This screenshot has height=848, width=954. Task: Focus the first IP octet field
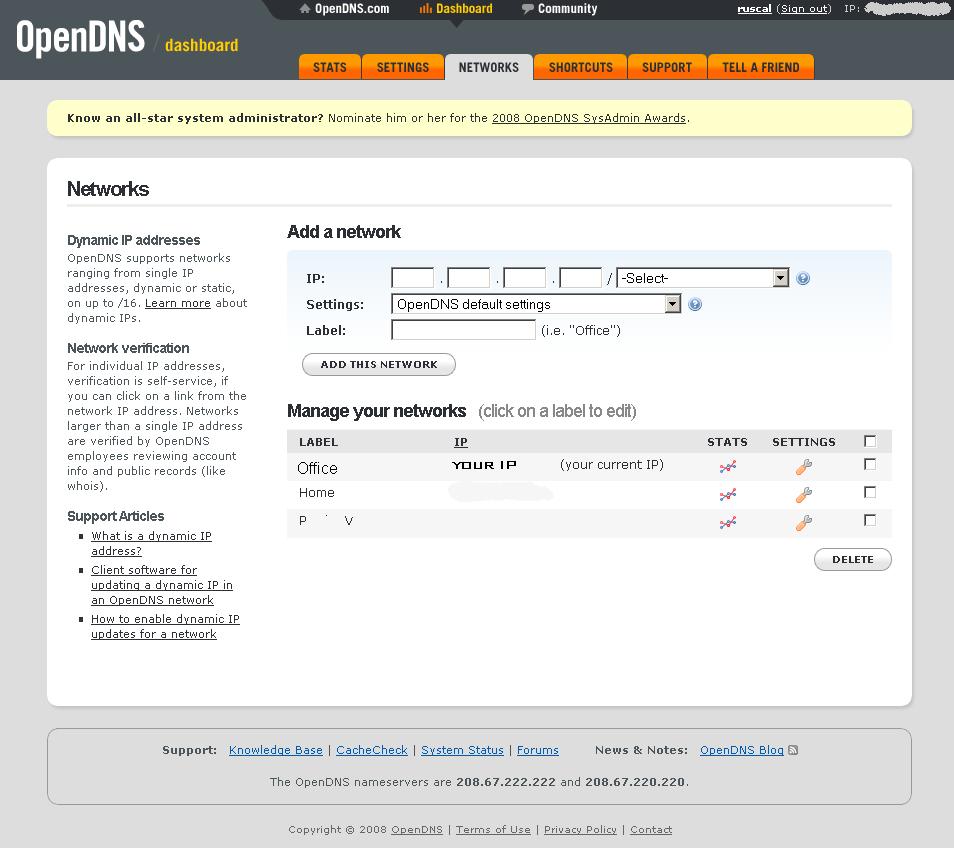click(x=413, y=278)
